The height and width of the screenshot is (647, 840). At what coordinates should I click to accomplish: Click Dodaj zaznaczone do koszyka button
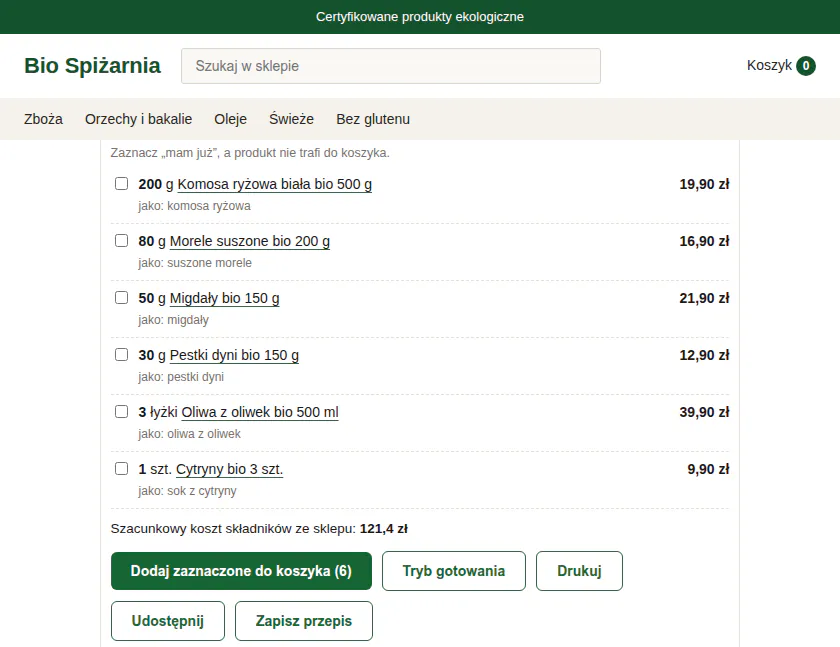pos(241,571)
